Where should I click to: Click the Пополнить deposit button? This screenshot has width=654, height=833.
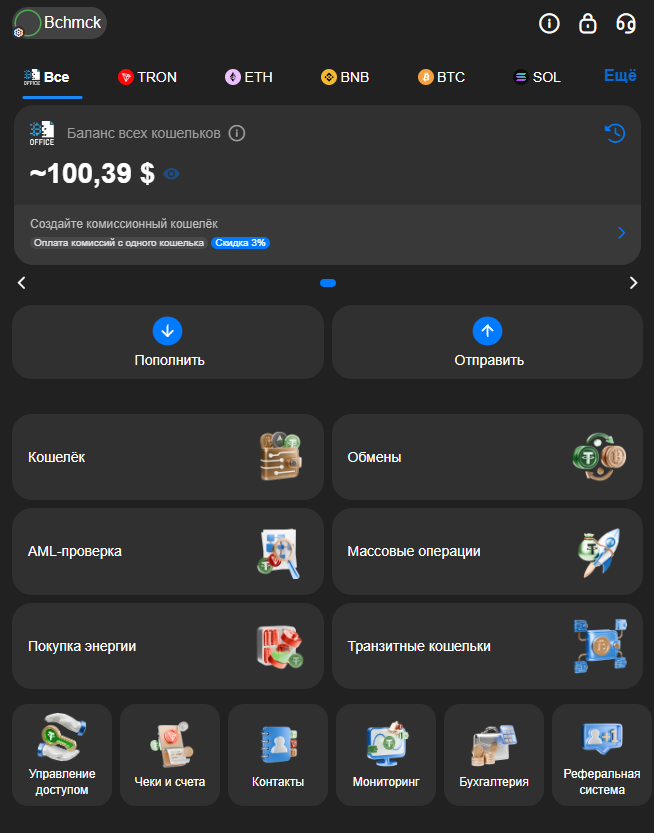tap(168, 342)
